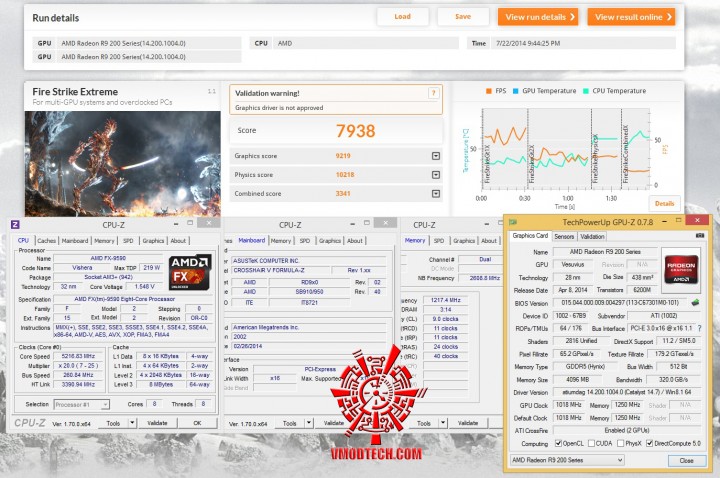This screenshot has height=478, width=720.
Task: Open About tab in first CPU-Z window
Action: [178, 241]
